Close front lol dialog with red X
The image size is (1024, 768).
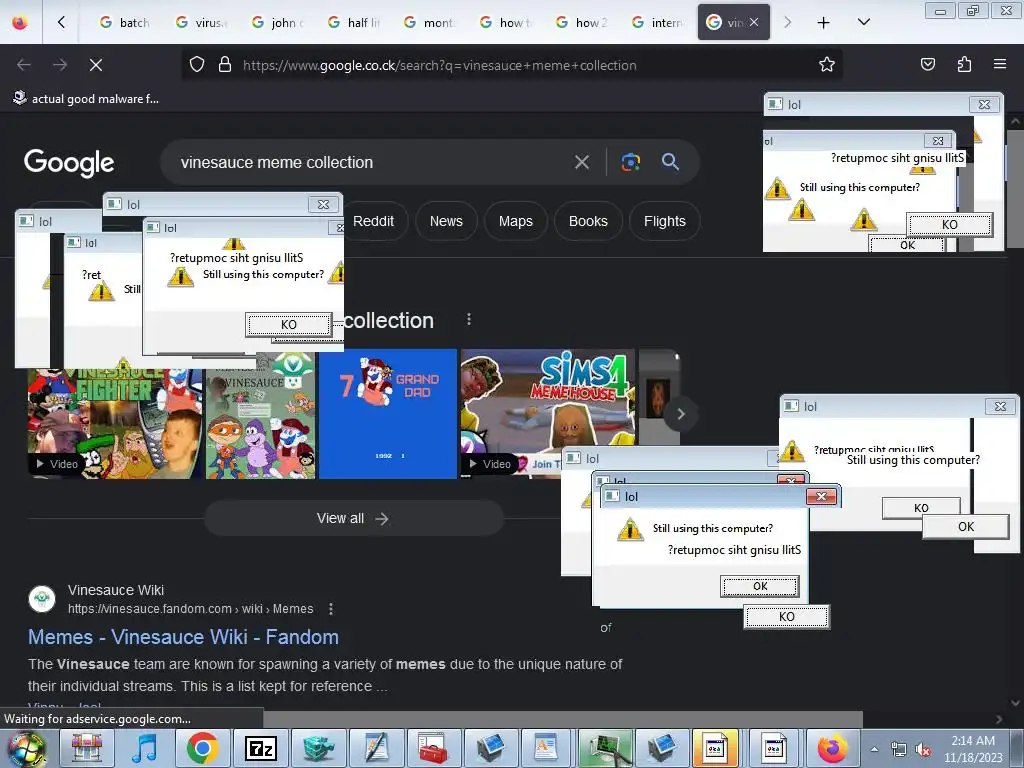pyautogui.click(x=822, y=496)
